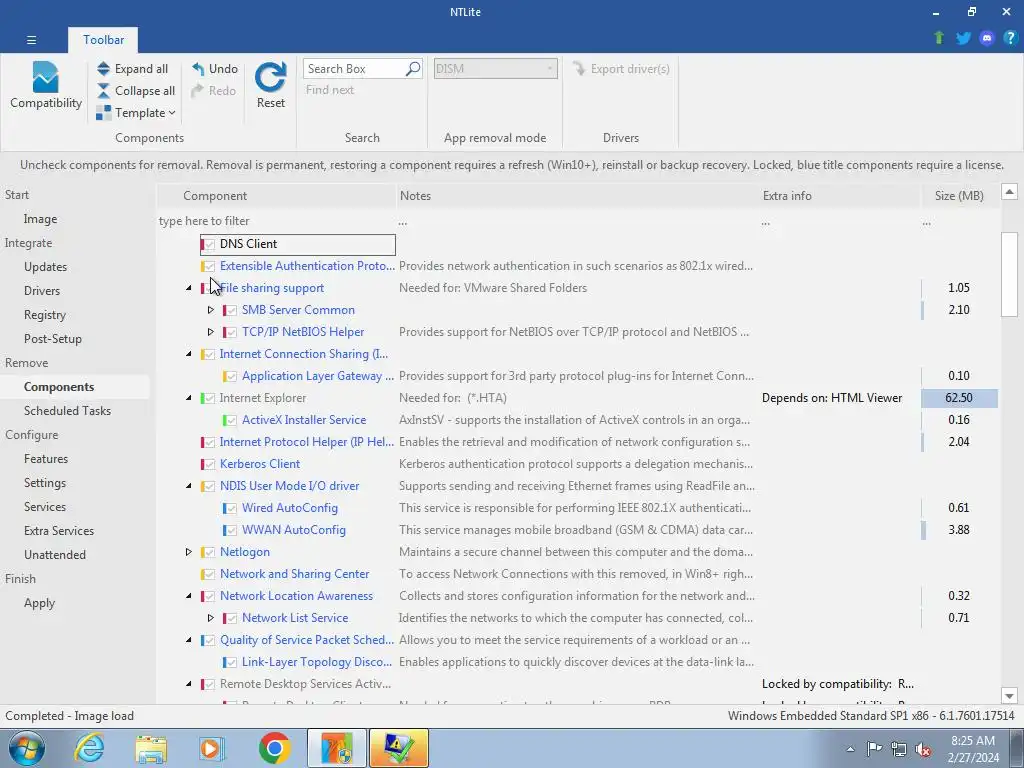The width and height of the screenshot is (1024, 768).
Task: Open the Services page
Action: (x=45, y=507)
